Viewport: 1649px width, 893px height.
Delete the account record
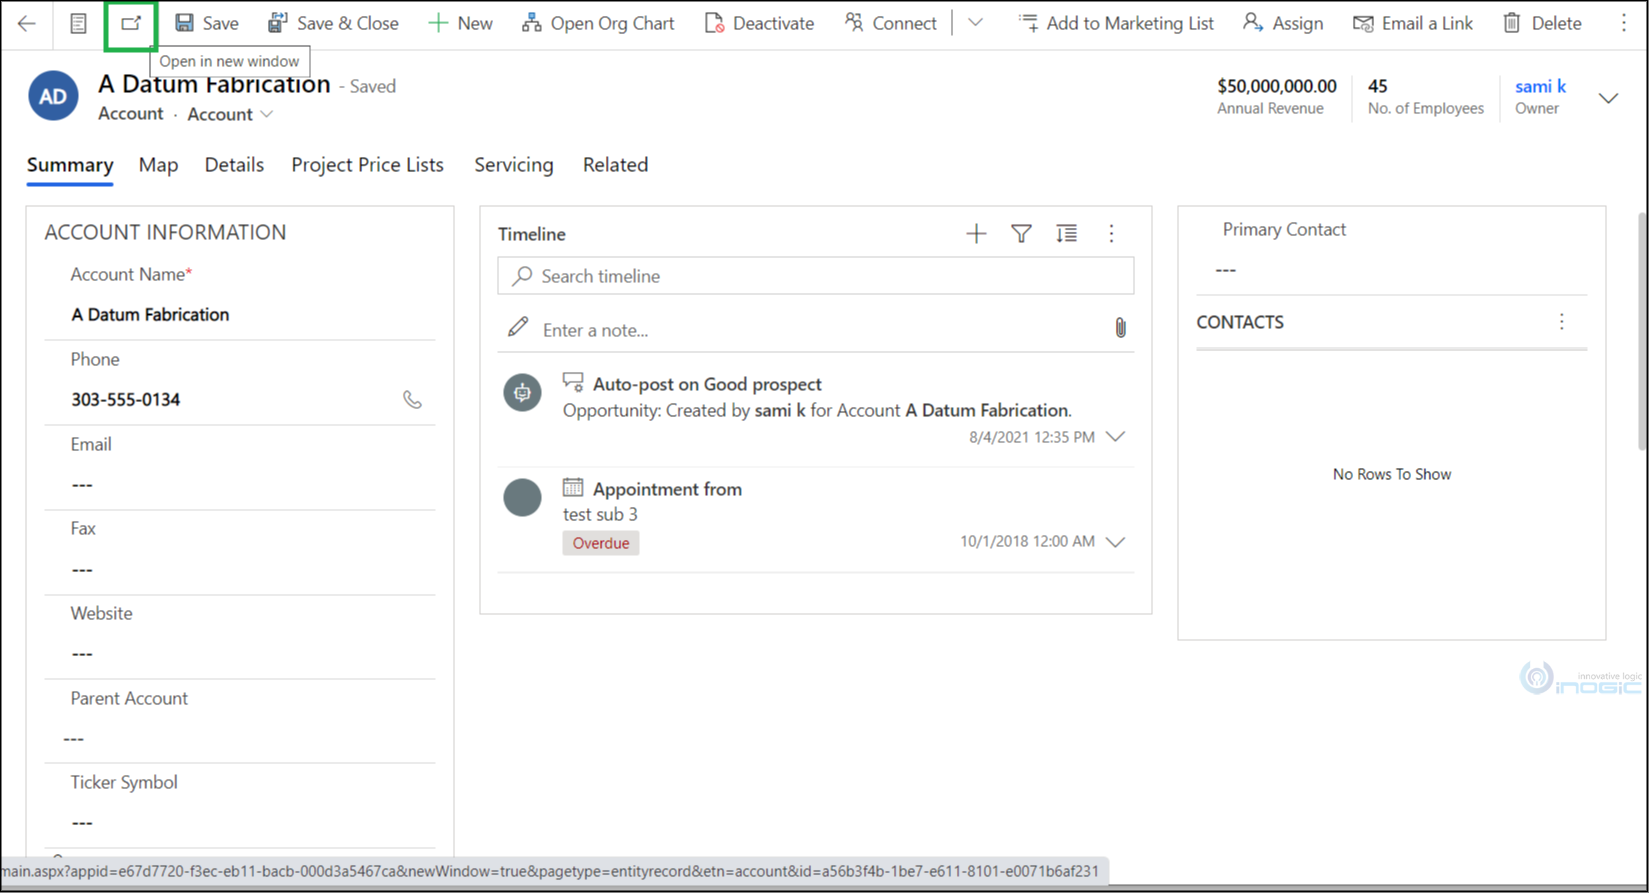pos(1542,23)
